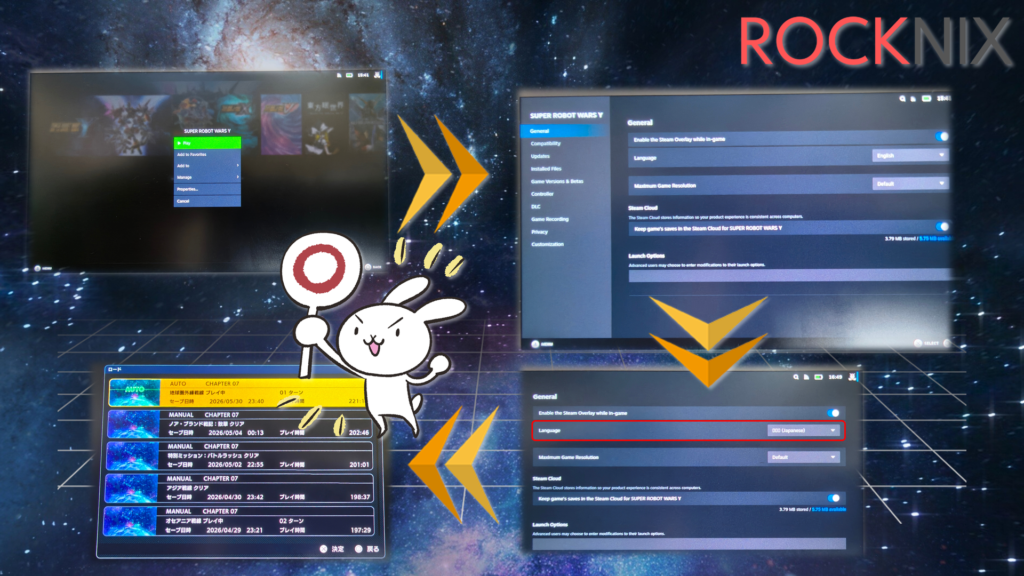Click the 戻る back button on load screen
1024x576 pixels.
368,549
